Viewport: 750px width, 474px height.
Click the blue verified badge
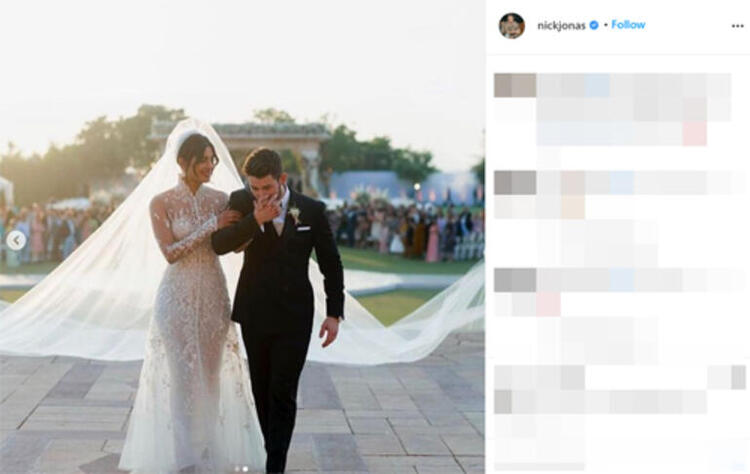pyautogui.click(x=594, y=25)
